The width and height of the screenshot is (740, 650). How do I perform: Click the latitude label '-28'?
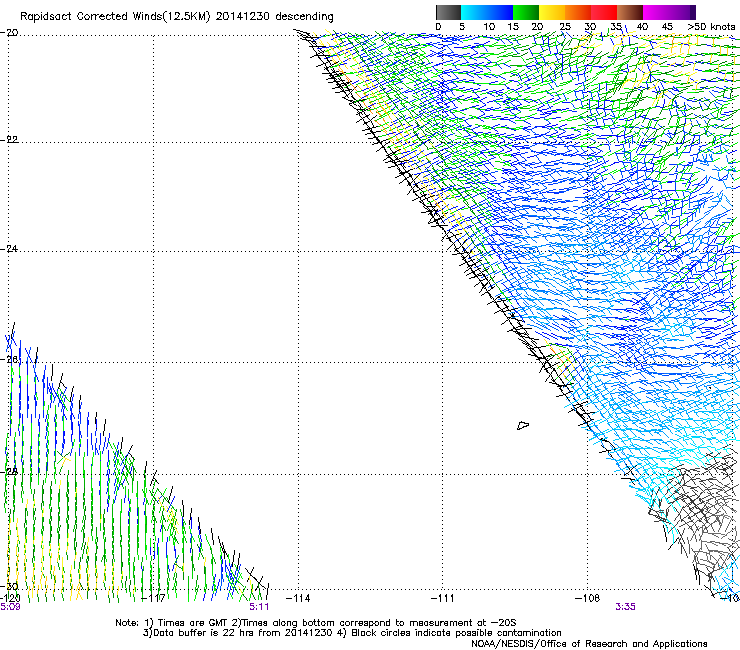point(9,471)
